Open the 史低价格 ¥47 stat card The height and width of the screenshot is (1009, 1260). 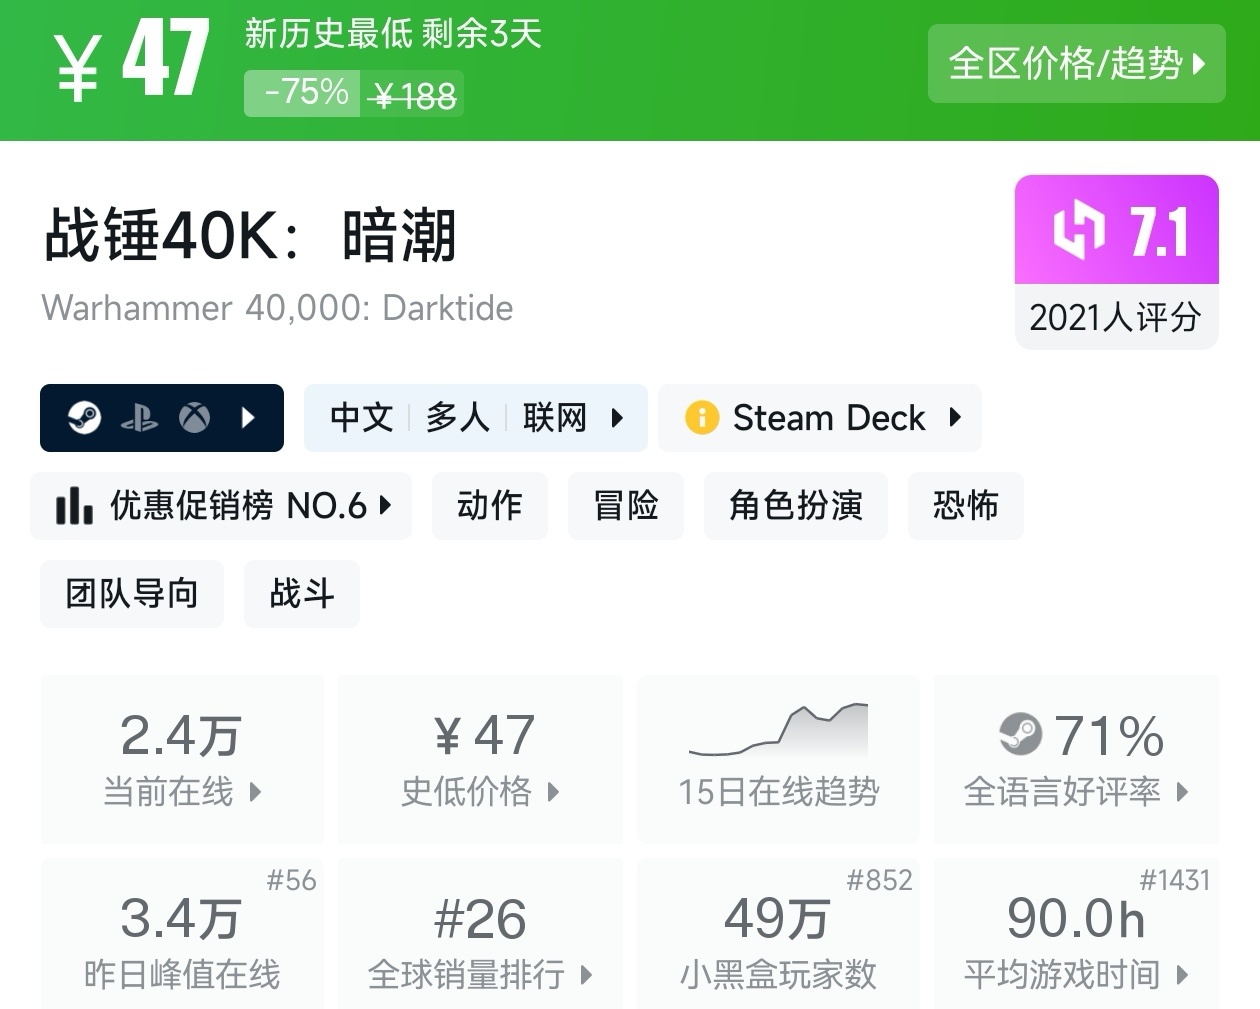(x=481, y=759)
